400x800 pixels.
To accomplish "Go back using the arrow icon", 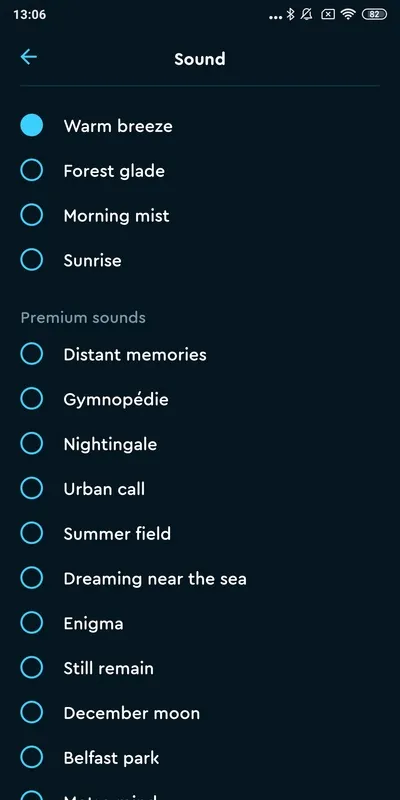I will [29, 57].
